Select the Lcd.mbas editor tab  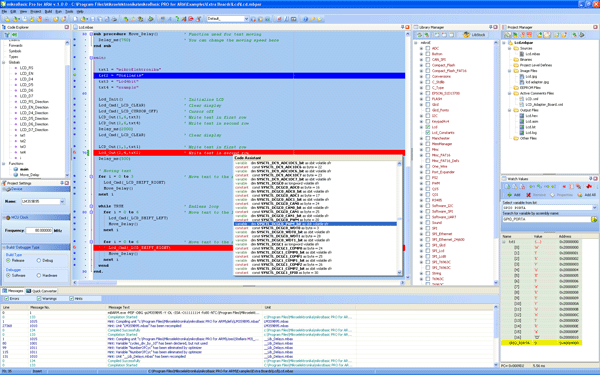click(84, 27)
